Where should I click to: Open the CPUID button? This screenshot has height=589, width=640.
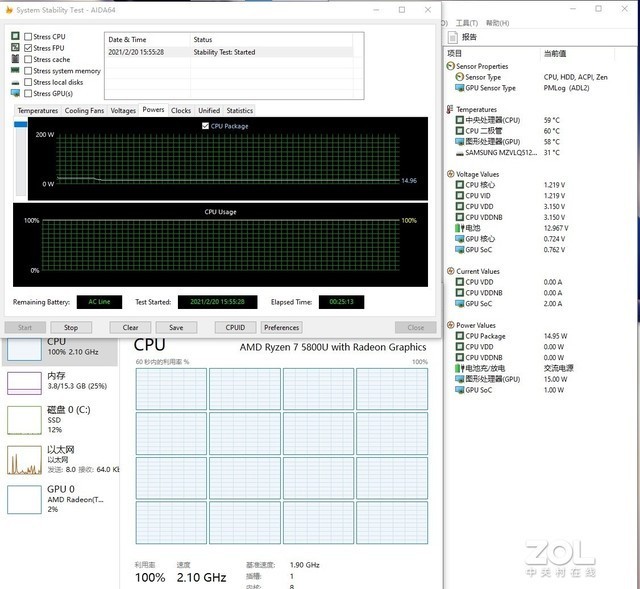tap(236, 327)
